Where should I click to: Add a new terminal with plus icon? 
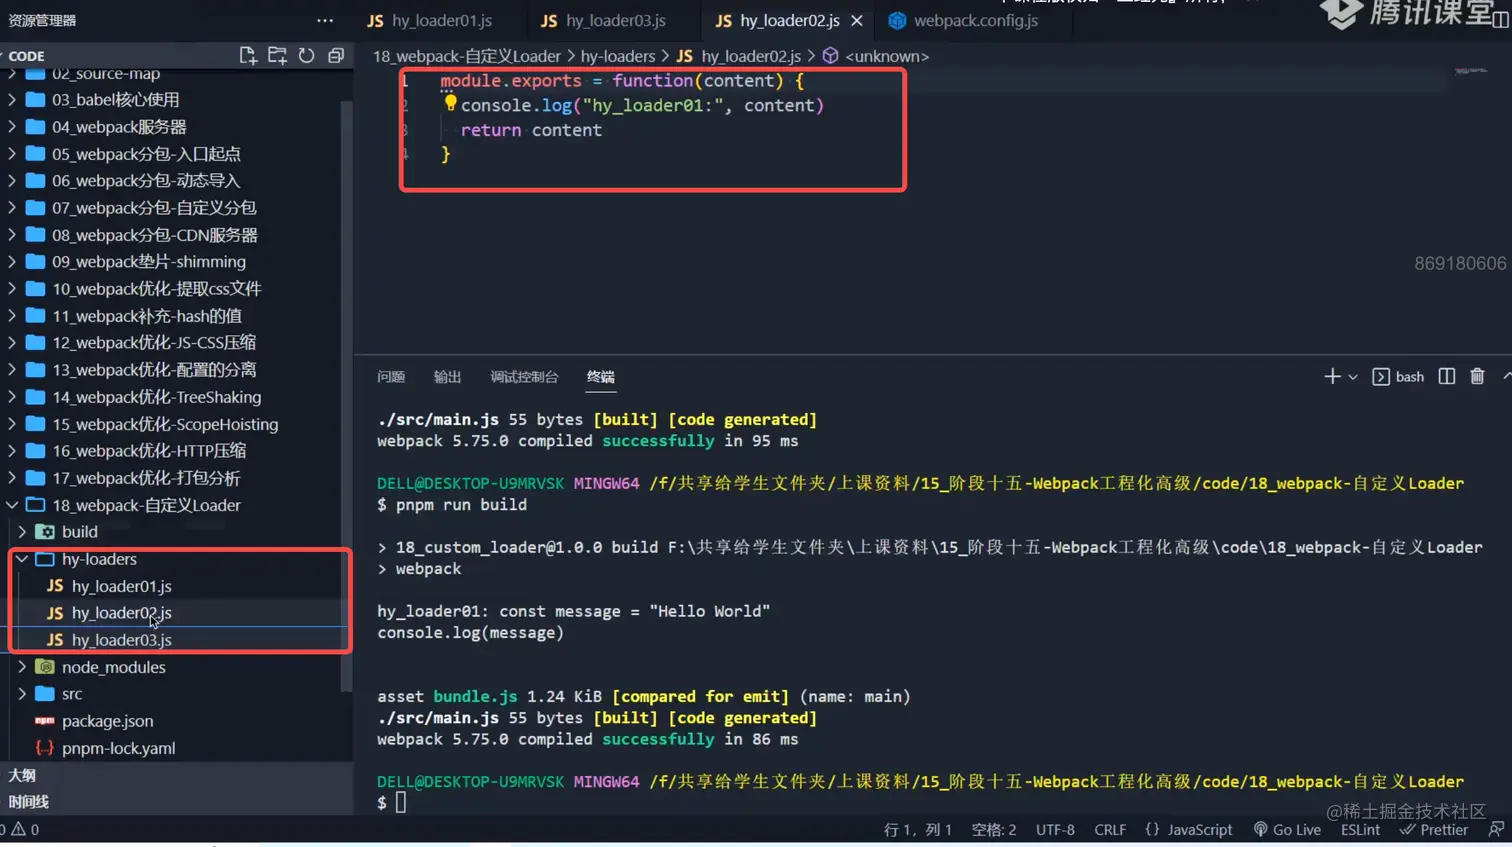[1332, 376]
